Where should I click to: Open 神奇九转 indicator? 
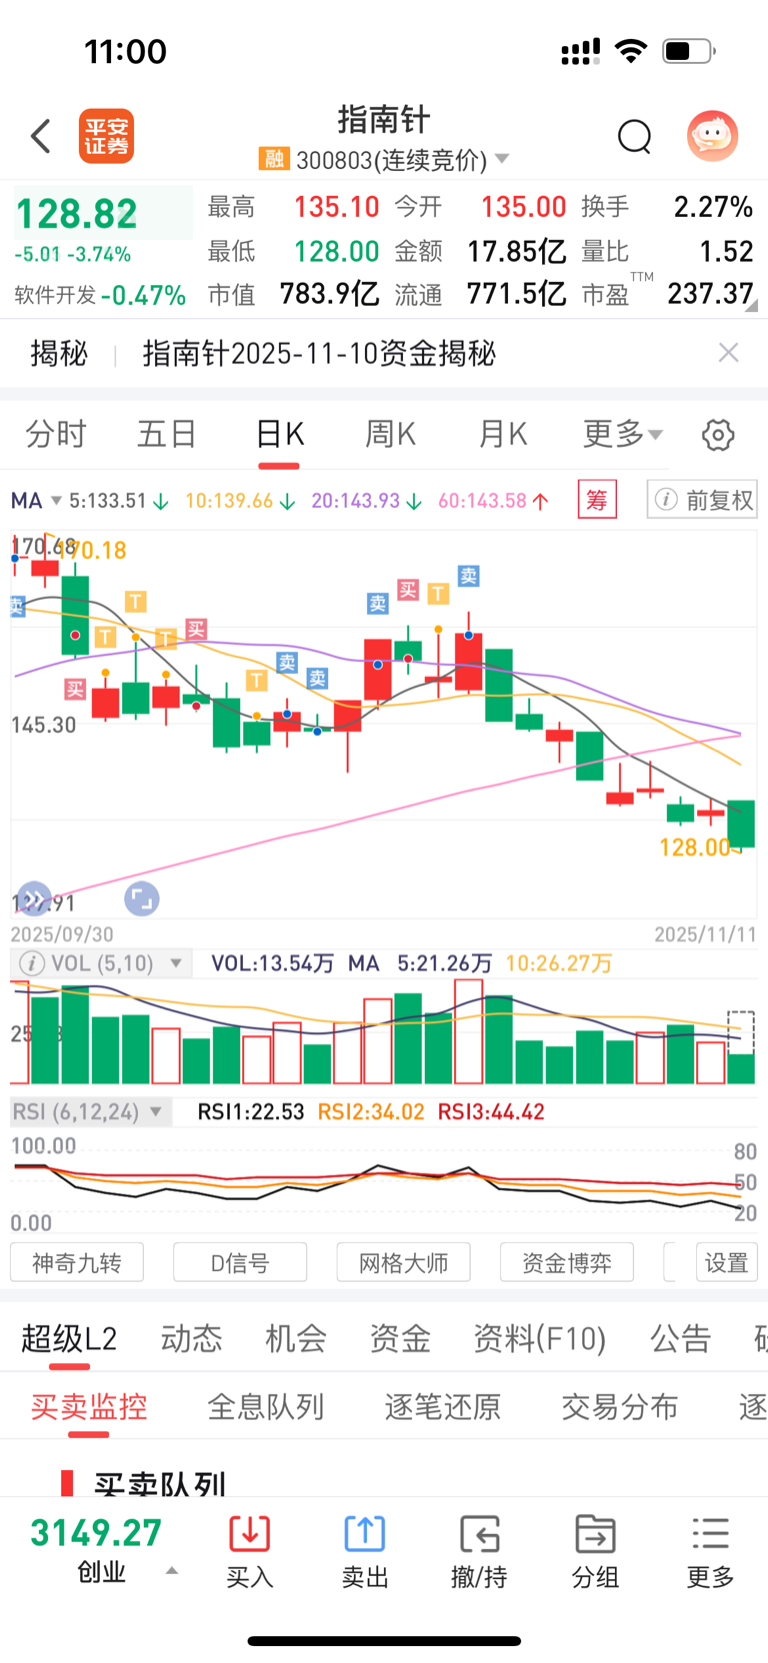(77, 1263)
